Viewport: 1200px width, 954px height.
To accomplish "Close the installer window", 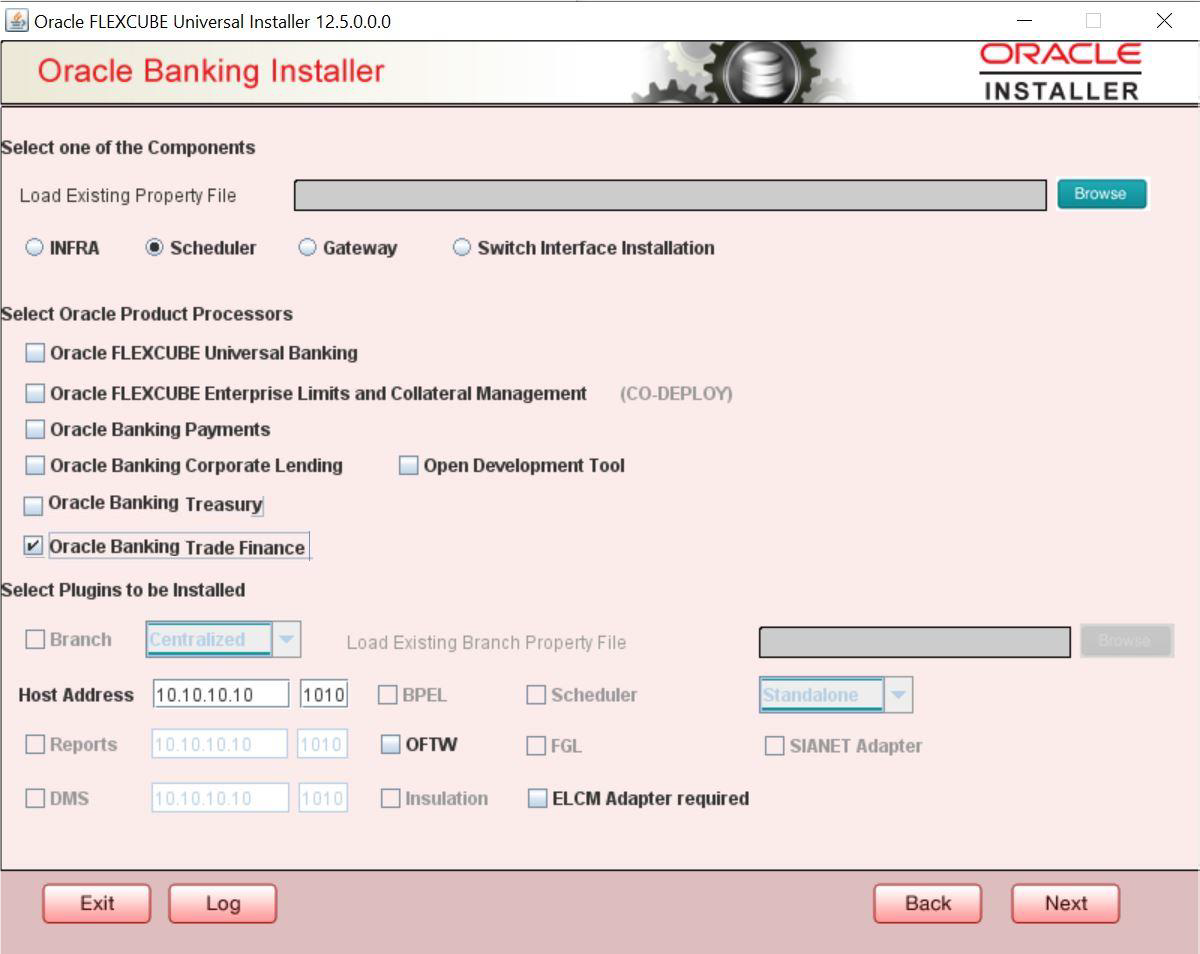I will click(1164, 21).
